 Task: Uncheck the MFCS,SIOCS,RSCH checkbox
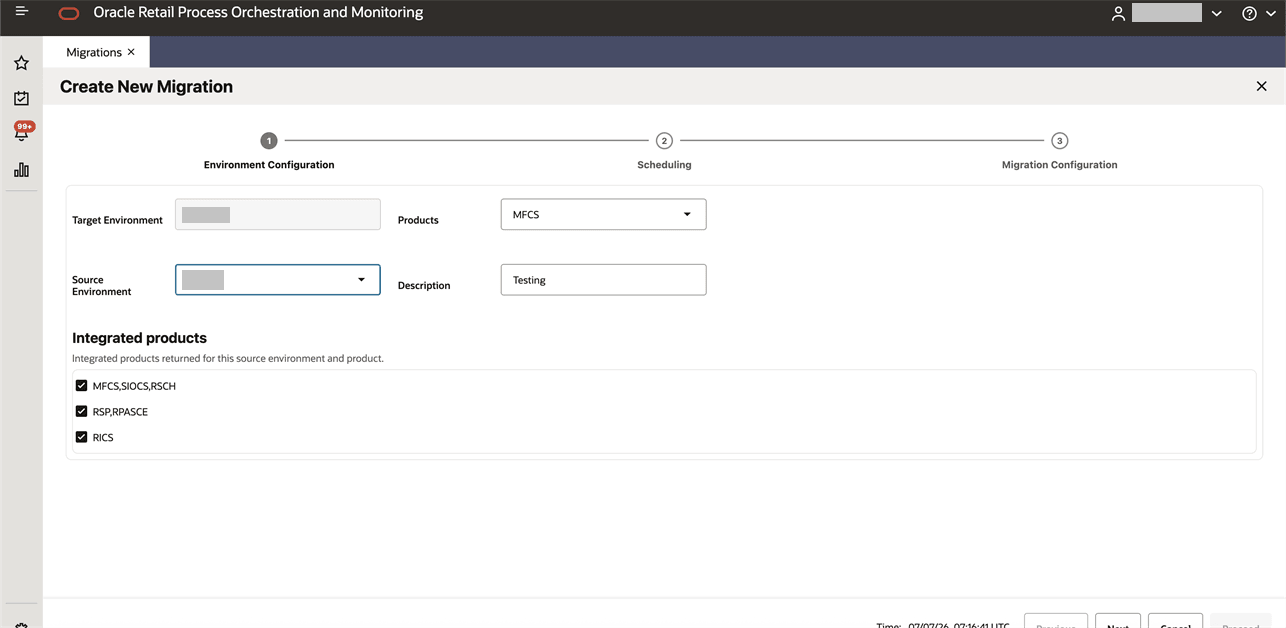82,385
